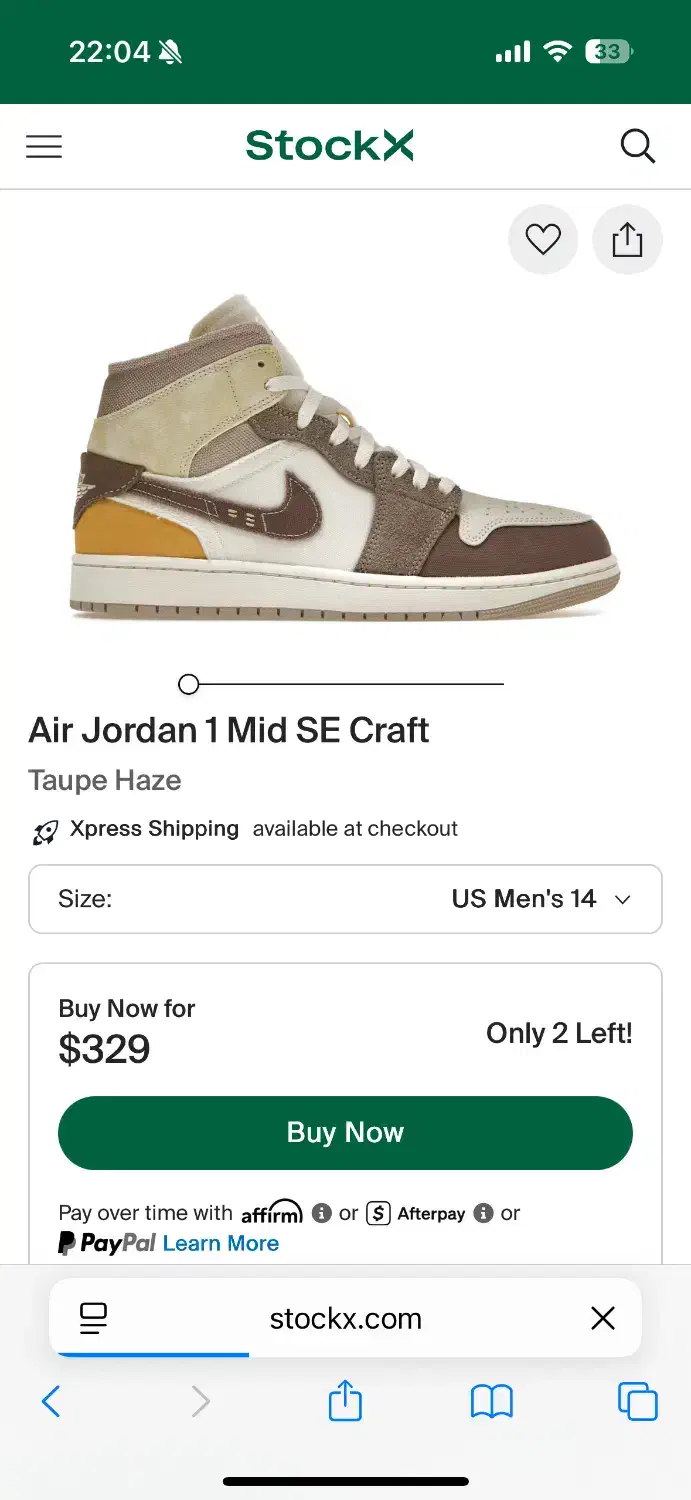Open Safari page settings icon

[93, 1318]
